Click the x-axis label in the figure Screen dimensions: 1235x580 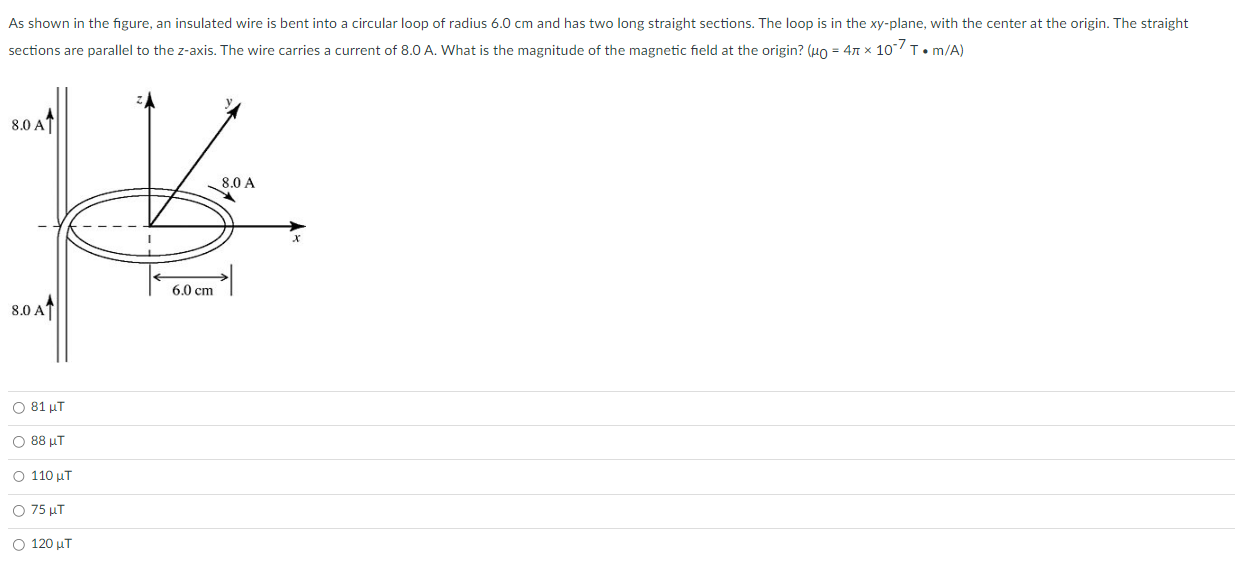296,240
